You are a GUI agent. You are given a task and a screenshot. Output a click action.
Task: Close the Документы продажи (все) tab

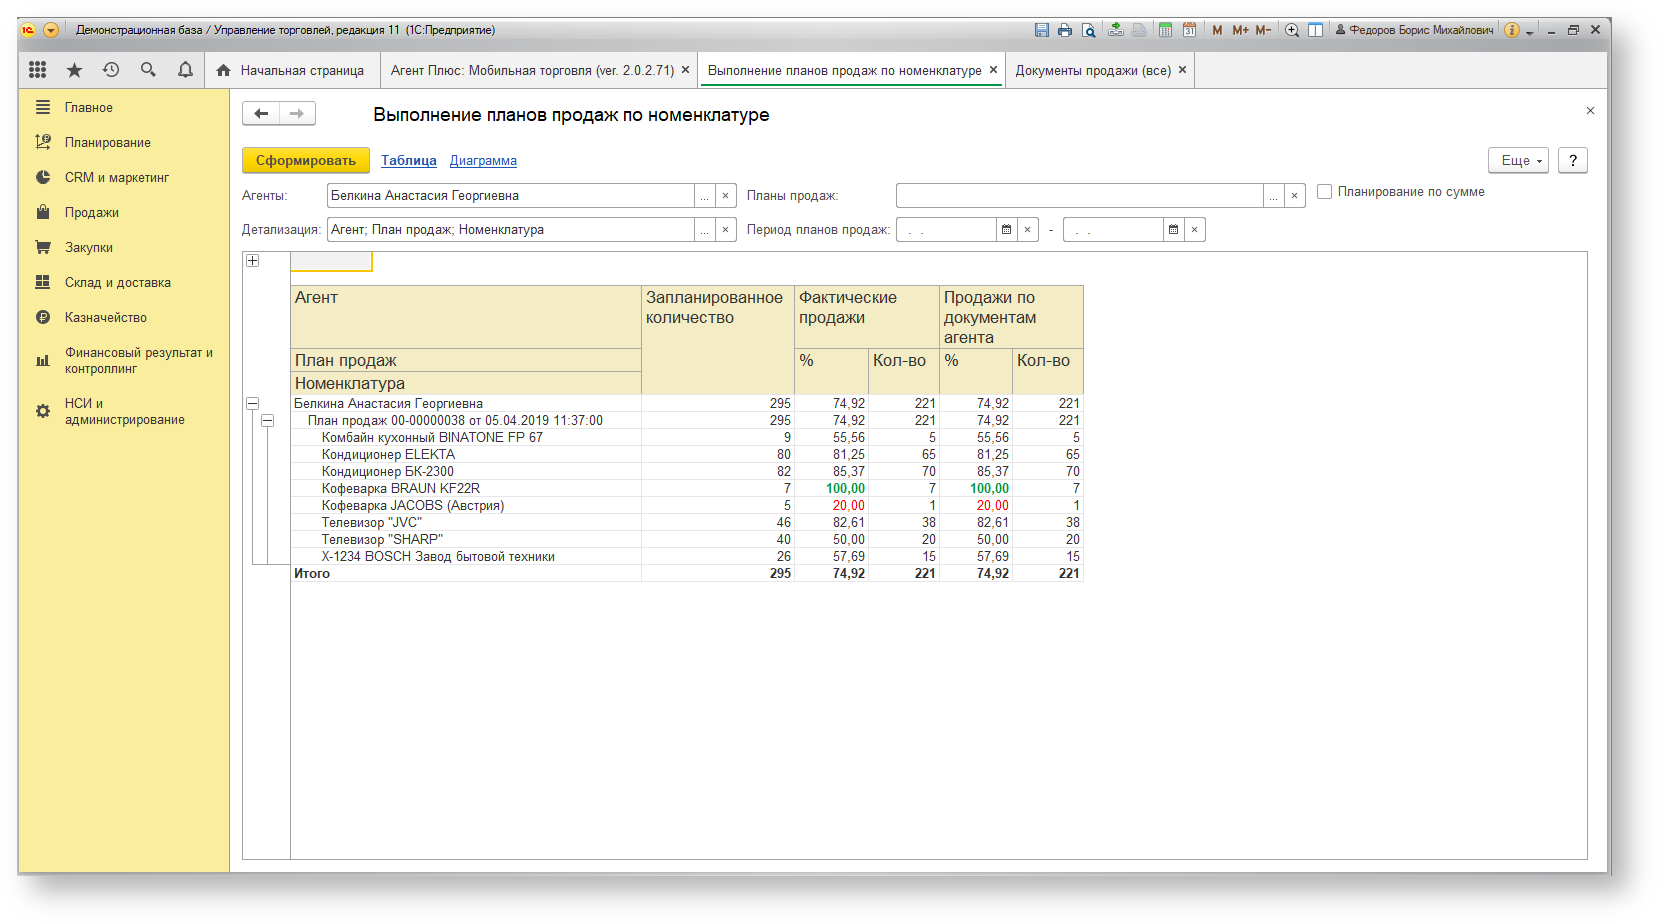point(1182,70)
